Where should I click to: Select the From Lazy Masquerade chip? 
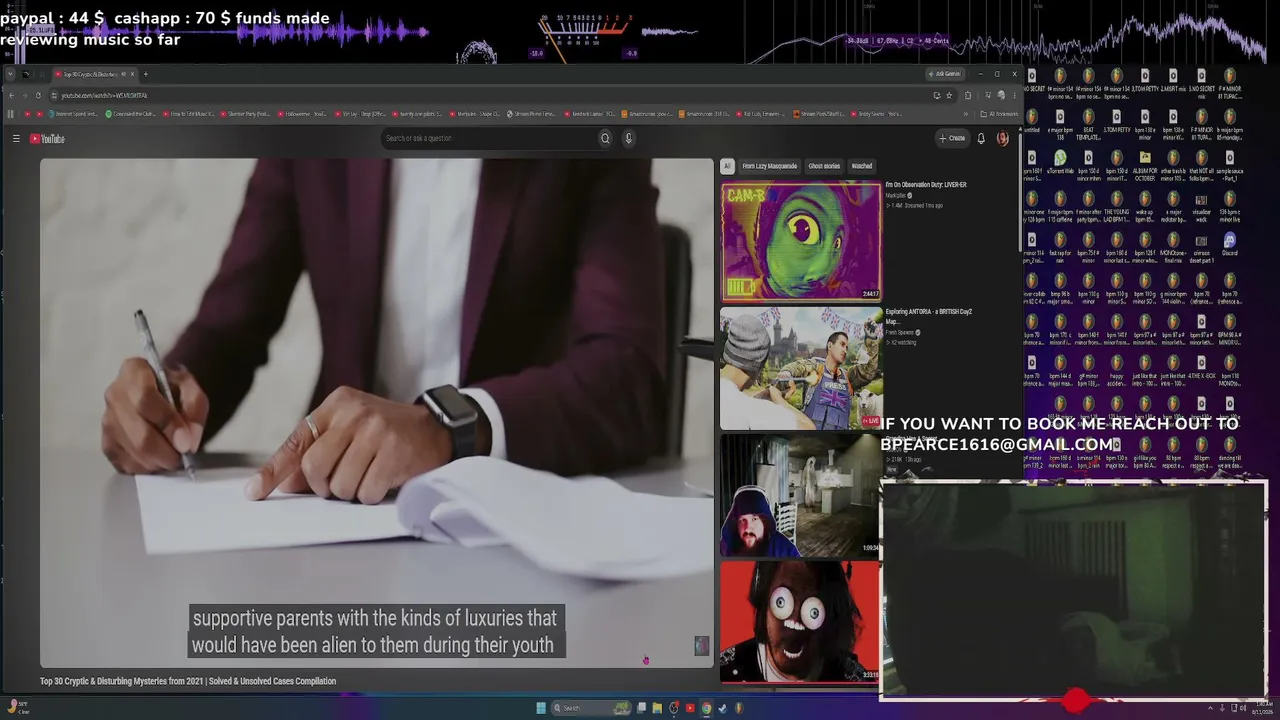(769, 166)
